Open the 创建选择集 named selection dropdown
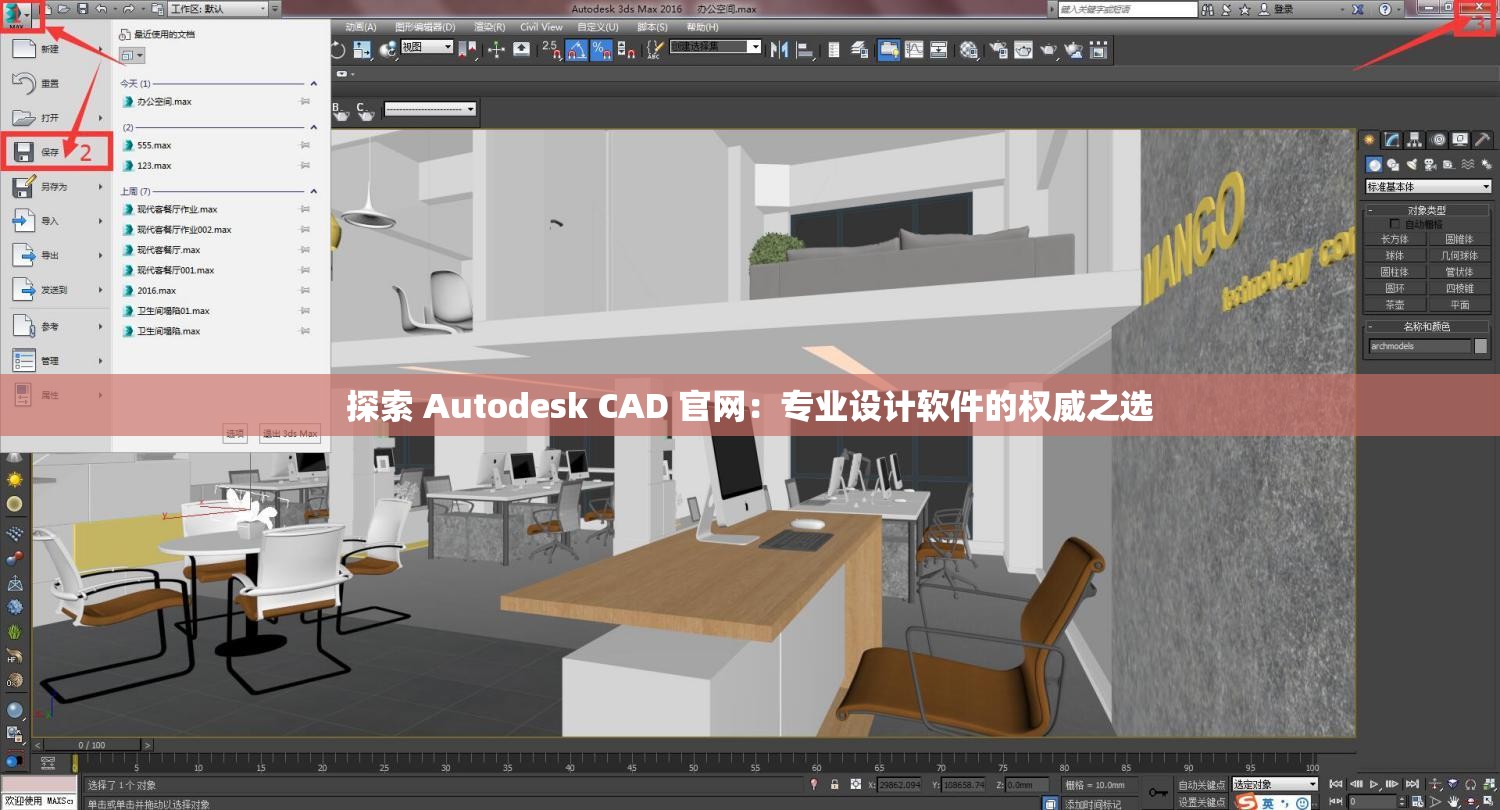Image resolution: width=1500 pixels, height=810 pixels. tap(716, 47)
